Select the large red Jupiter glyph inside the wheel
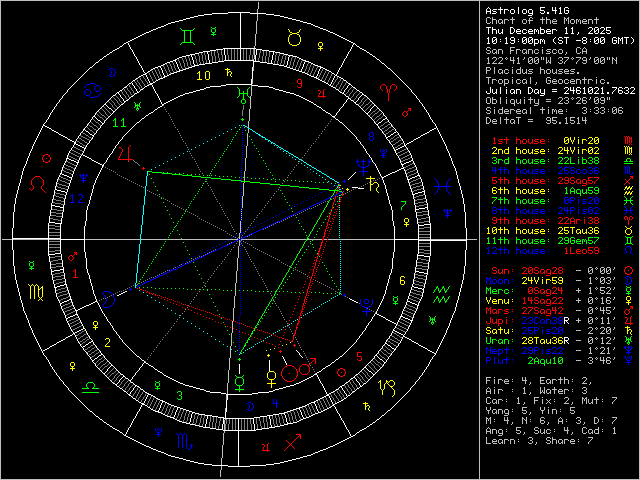 [x=126, y=154]
